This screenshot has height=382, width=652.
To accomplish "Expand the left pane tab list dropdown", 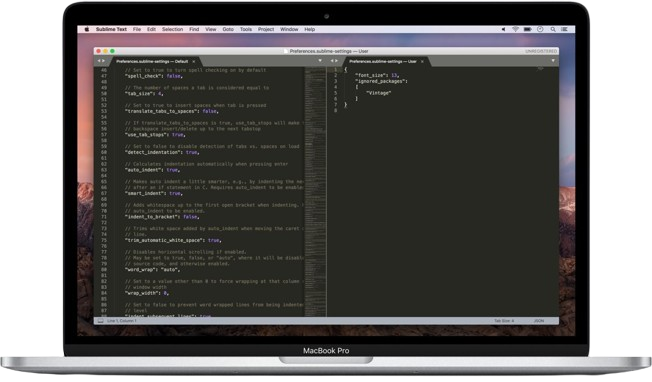I will click(x=320, y=61).
